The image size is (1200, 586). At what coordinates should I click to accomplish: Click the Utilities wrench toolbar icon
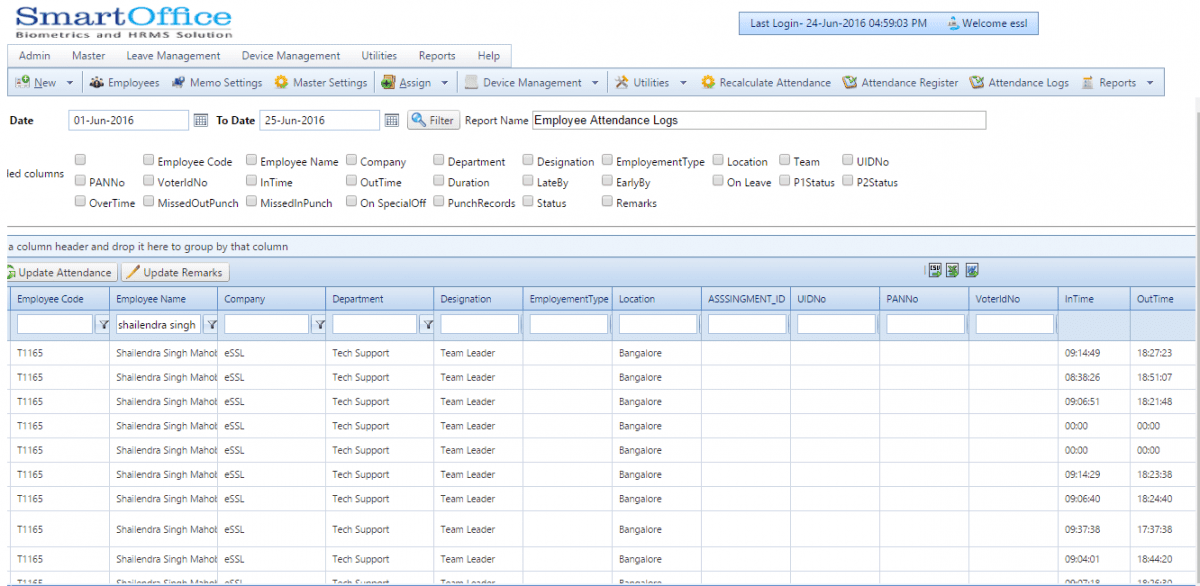(x=621, y=82)
